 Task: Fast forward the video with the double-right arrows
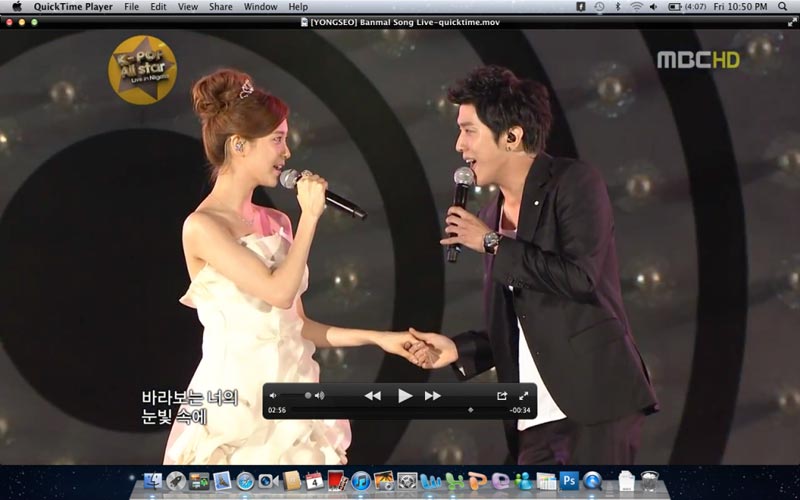pos(433,395)
